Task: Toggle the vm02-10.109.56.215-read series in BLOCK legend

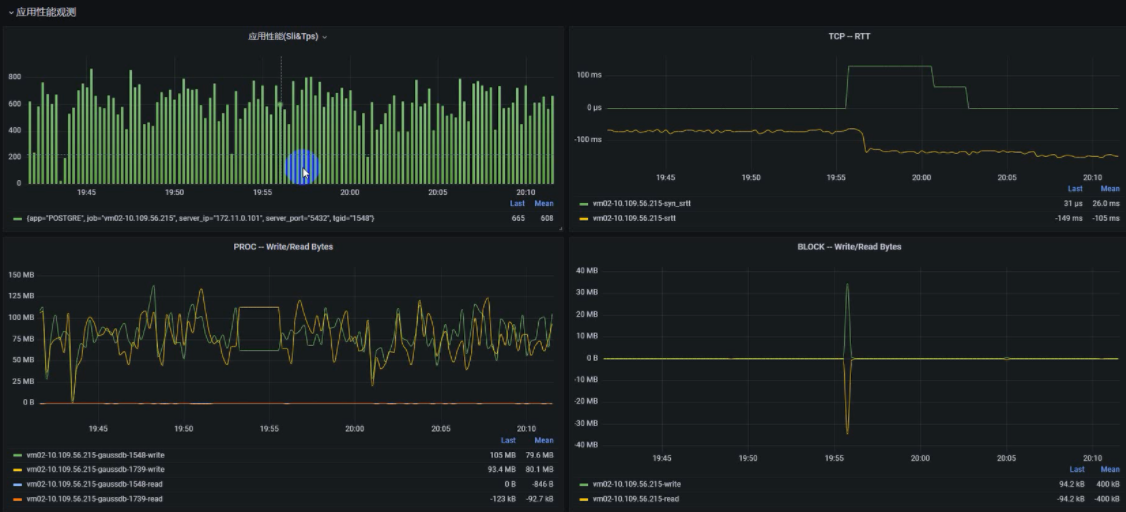Action: coord(636,498)
